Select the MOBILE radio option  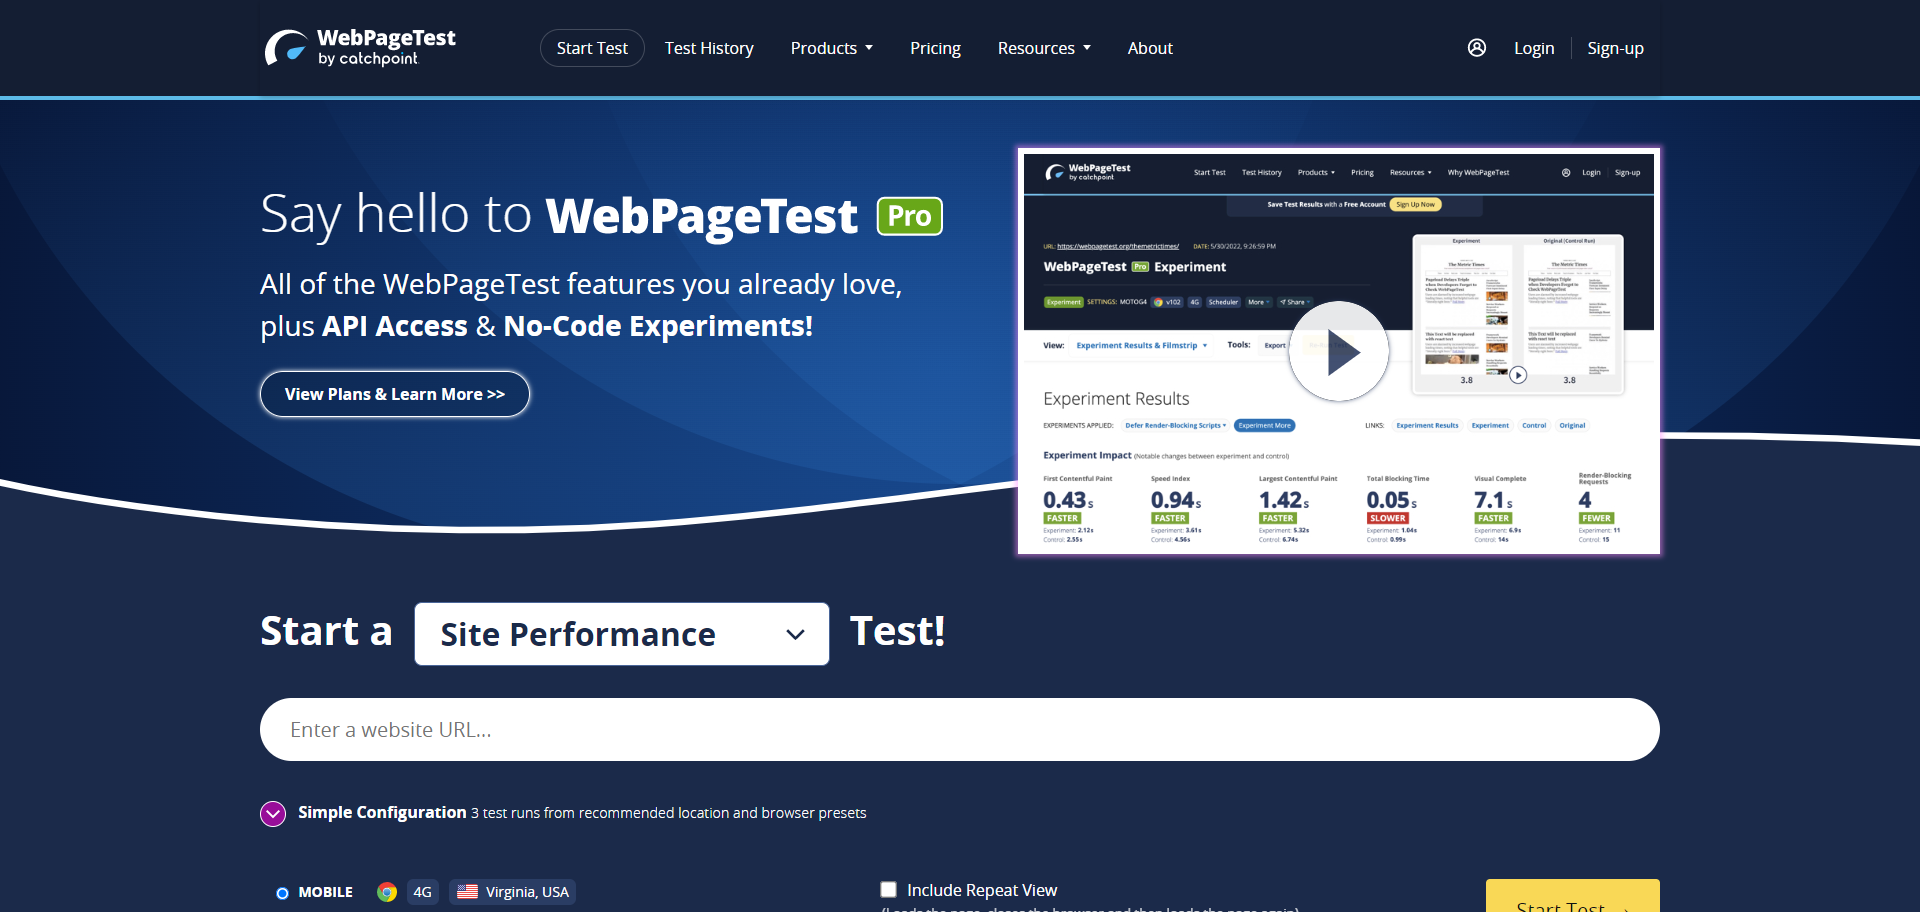click(282, 891)
